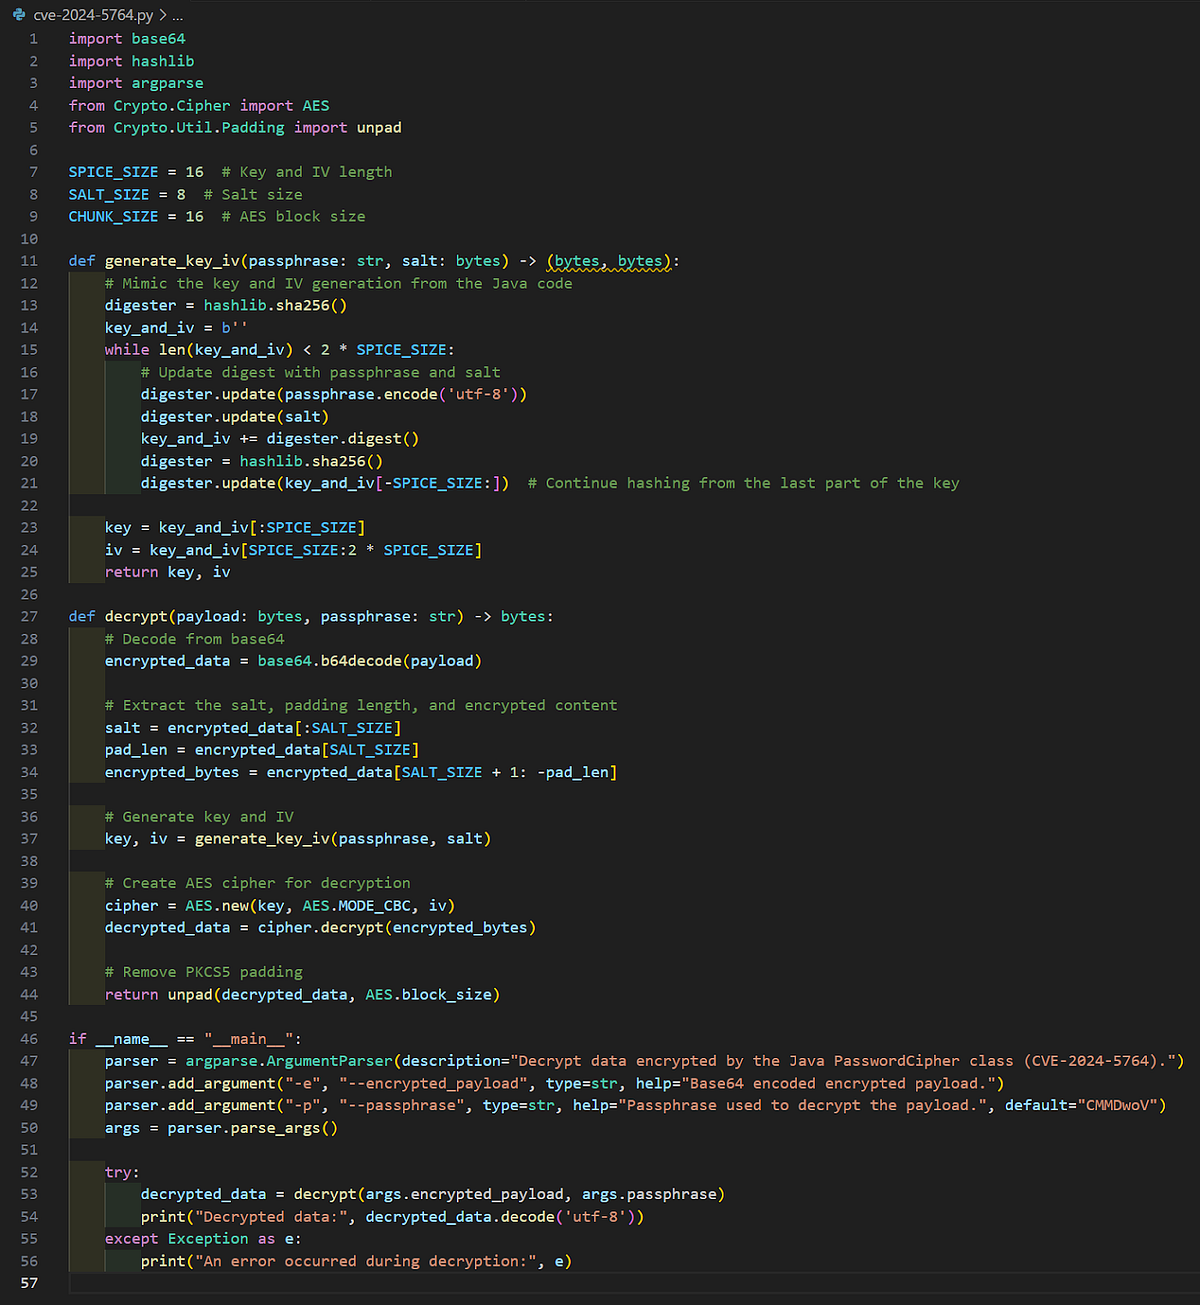Click 'AES.block_size' in the return statement
1200x1305 pixels.
click(x=429, y=995)
